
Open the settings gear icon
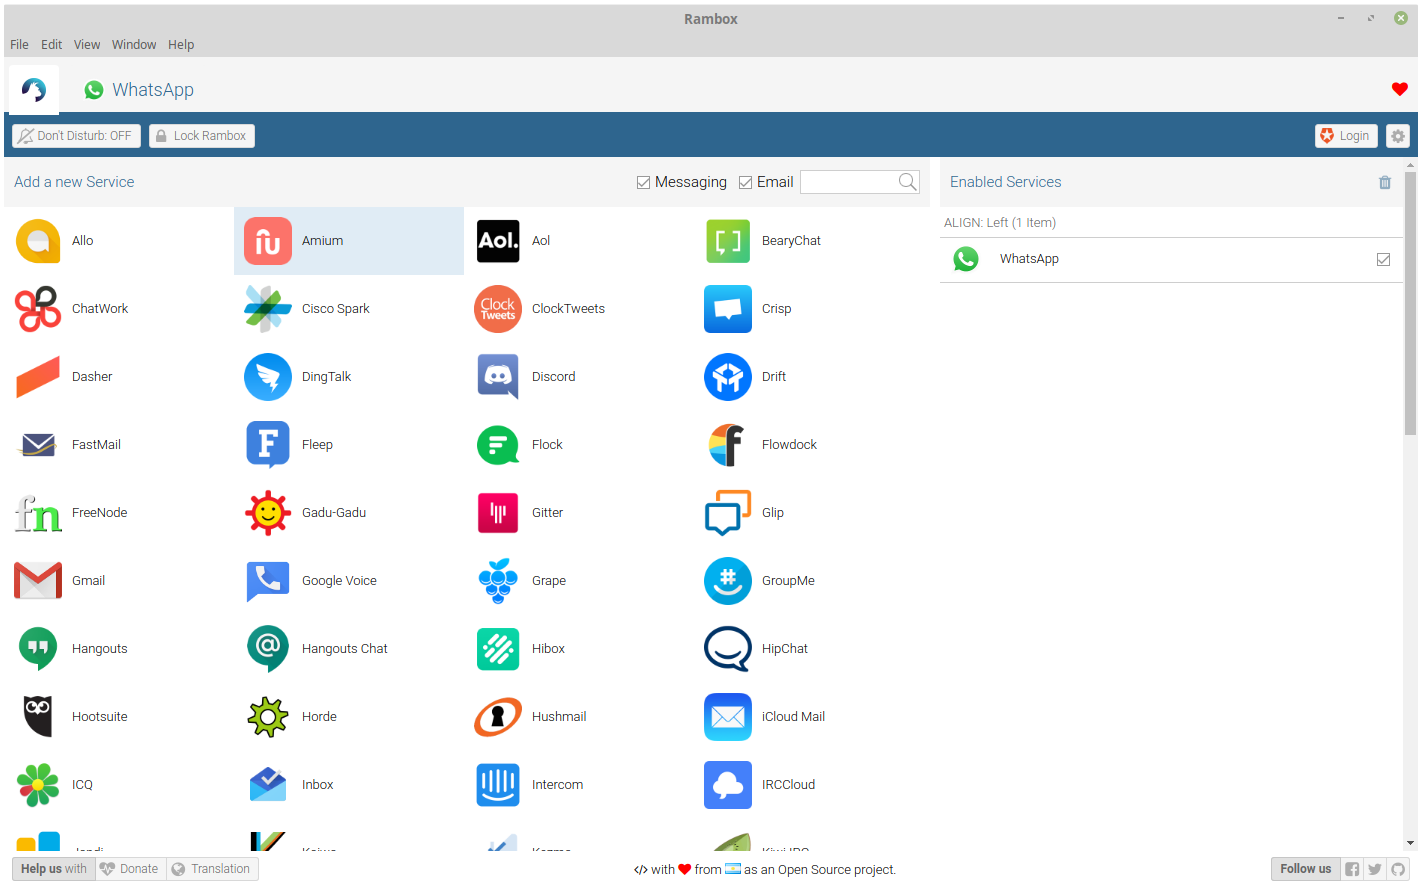(1398, 136)
